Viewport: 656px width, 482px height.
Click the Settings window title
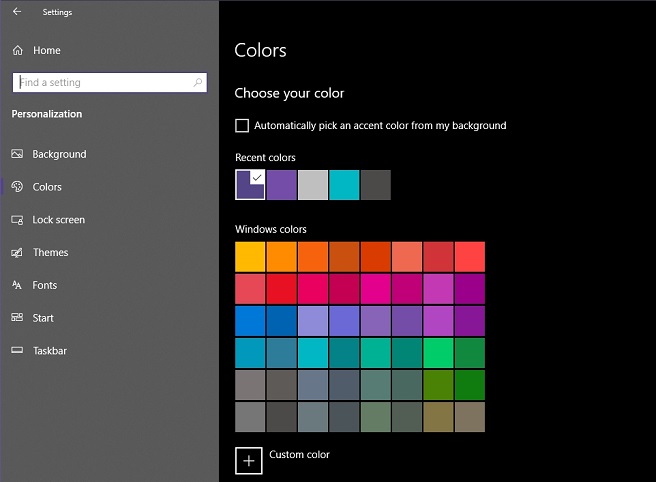point(57,12)
